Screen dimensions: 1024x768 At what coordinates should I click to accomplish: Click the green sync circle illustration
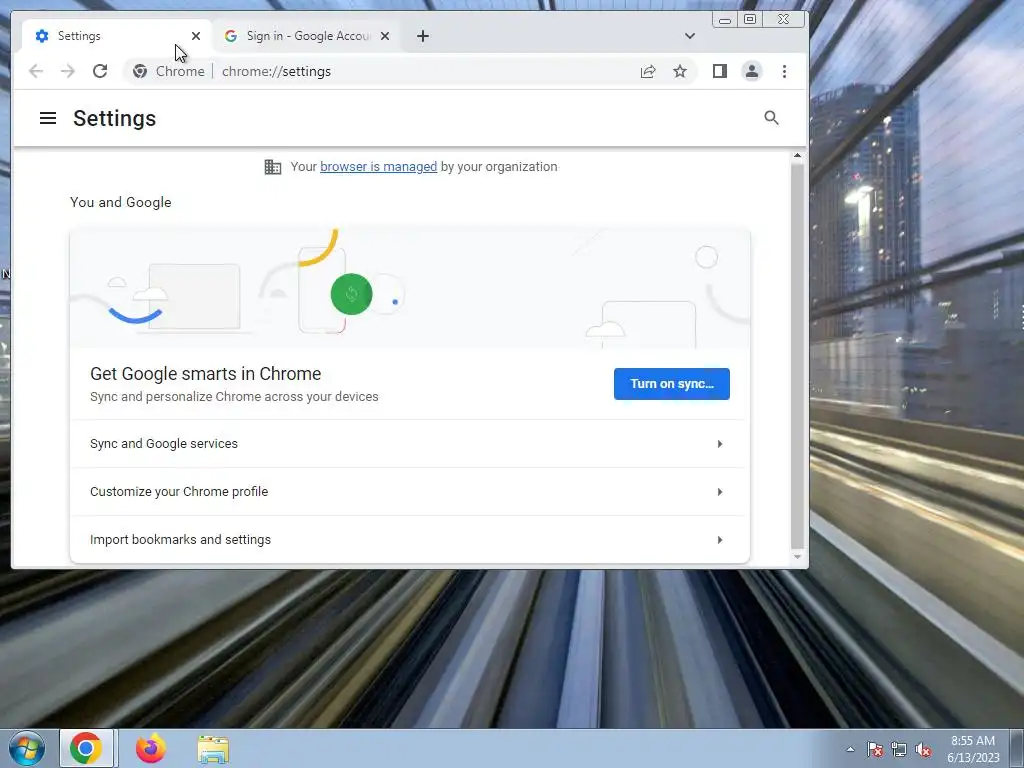point(351,294)
